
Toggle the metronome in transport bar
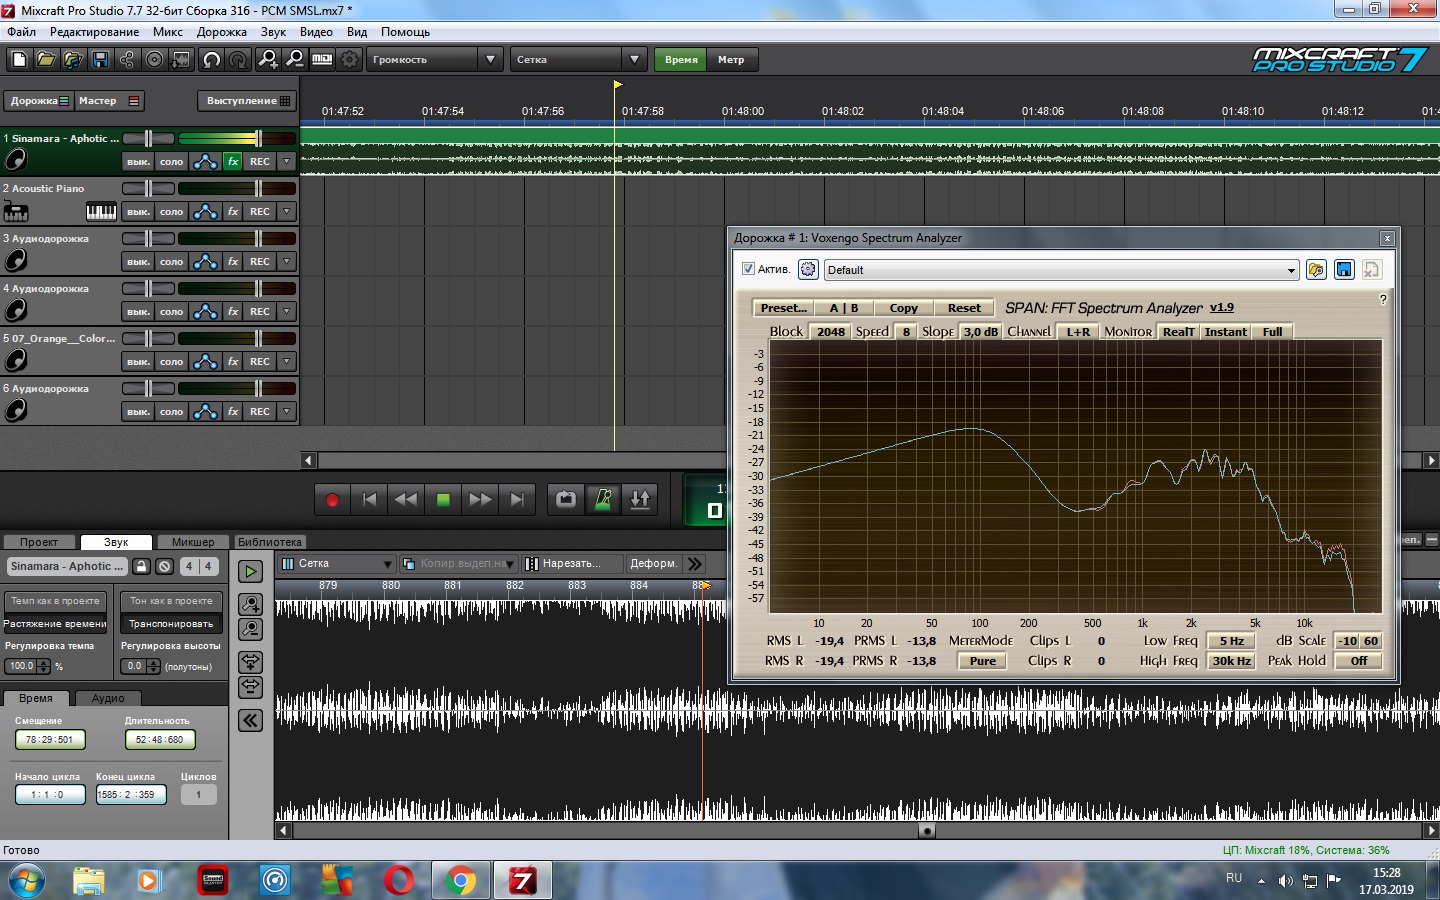[x=603, y=499]
